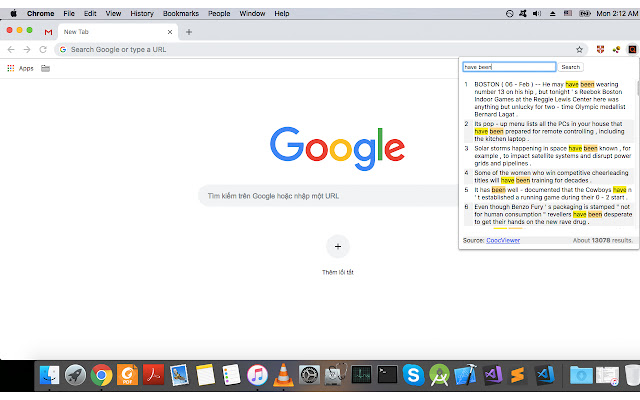
Task: Open Reminders from the dock
Action: (x=231, y=375)
